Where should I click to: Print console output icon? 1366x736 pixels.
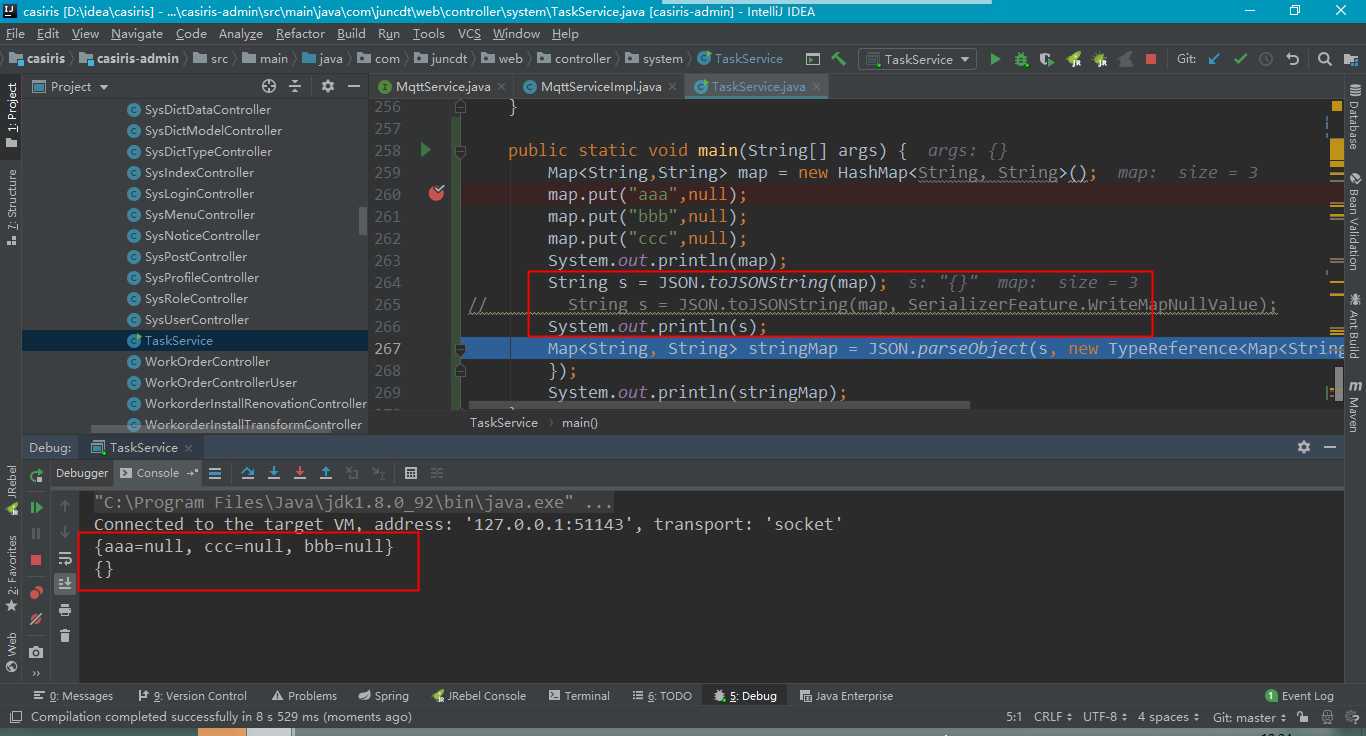click(65, 610)
